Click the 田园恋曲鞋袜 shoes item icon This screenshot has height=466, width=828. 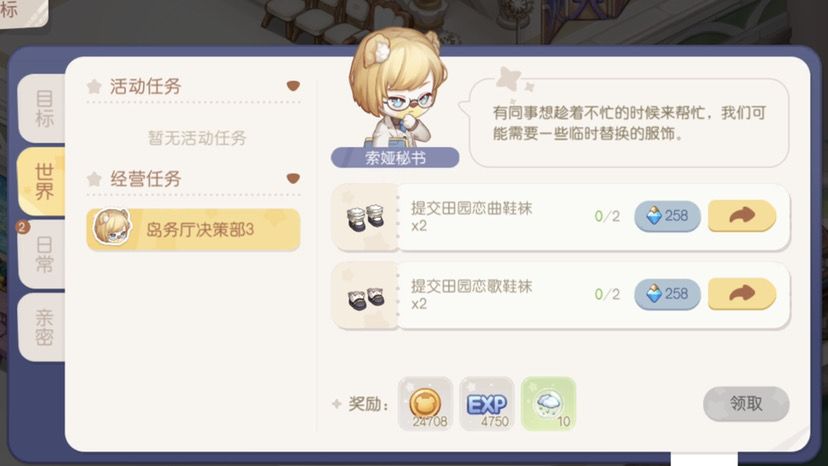point(365,217)
